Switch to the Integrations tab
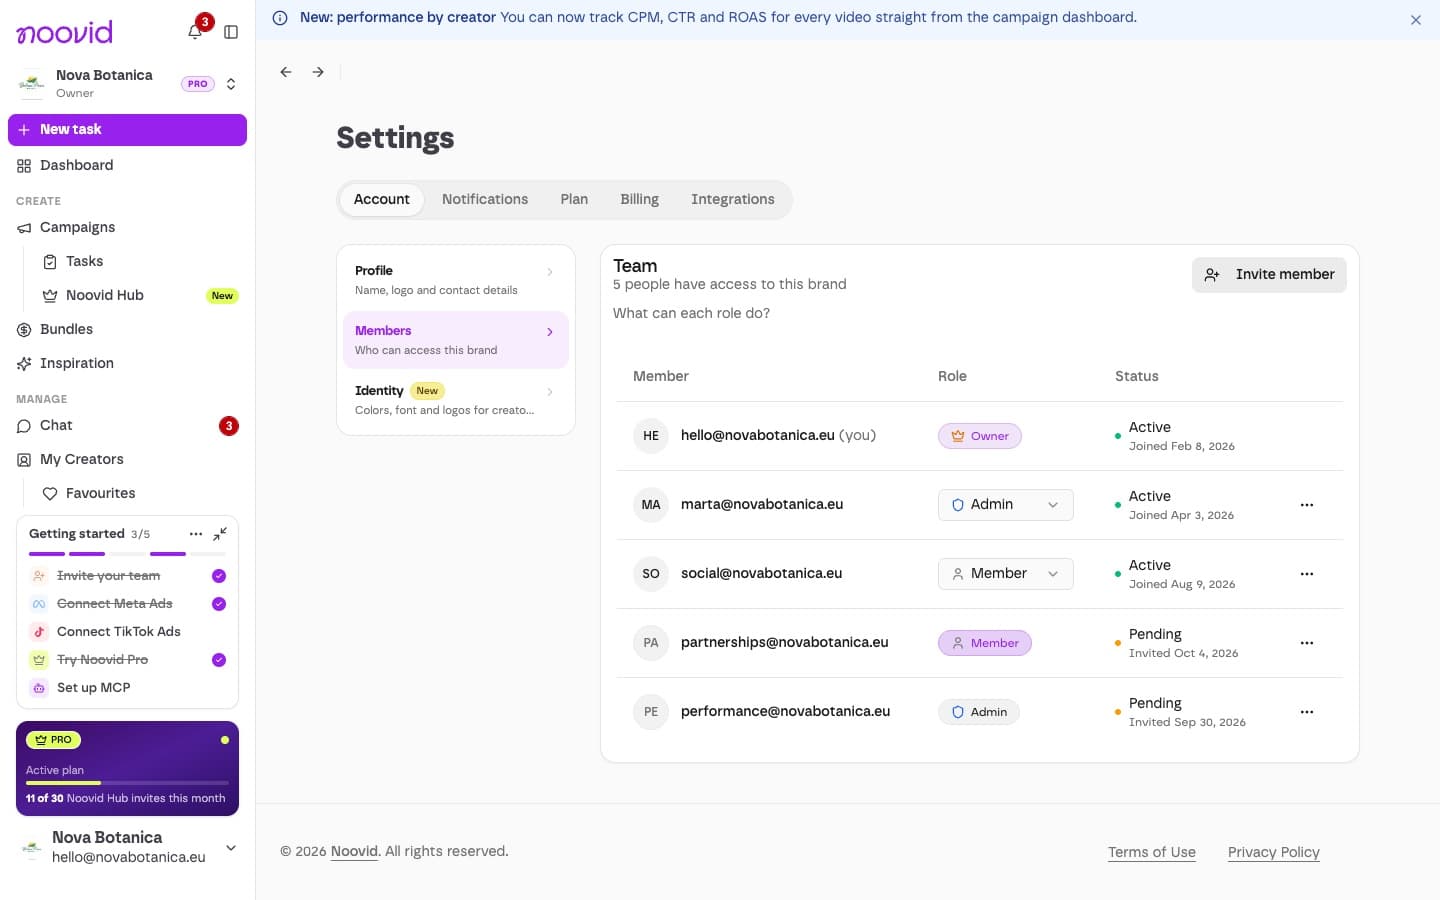This screenshot has height=900, width=1440. 733,200
